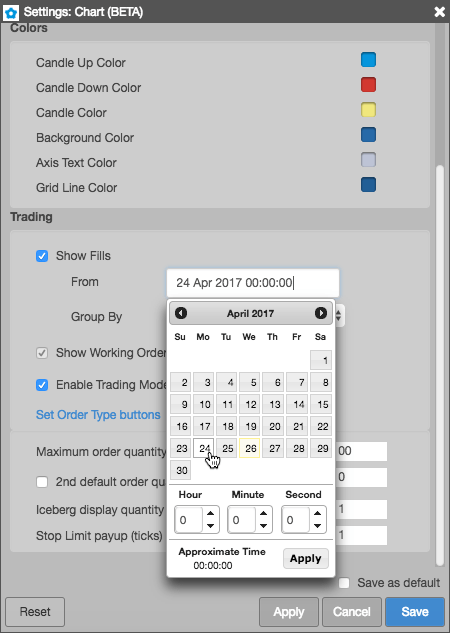Increase the Second value with up arrow
This screenshot has width=450, height=633.
(318, 514)
